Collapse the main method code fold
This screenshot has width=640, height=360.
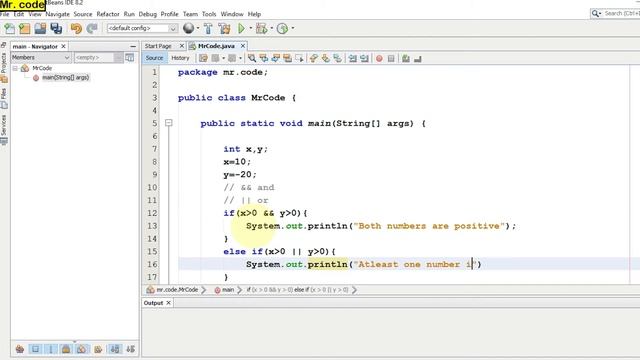[169, 123]
